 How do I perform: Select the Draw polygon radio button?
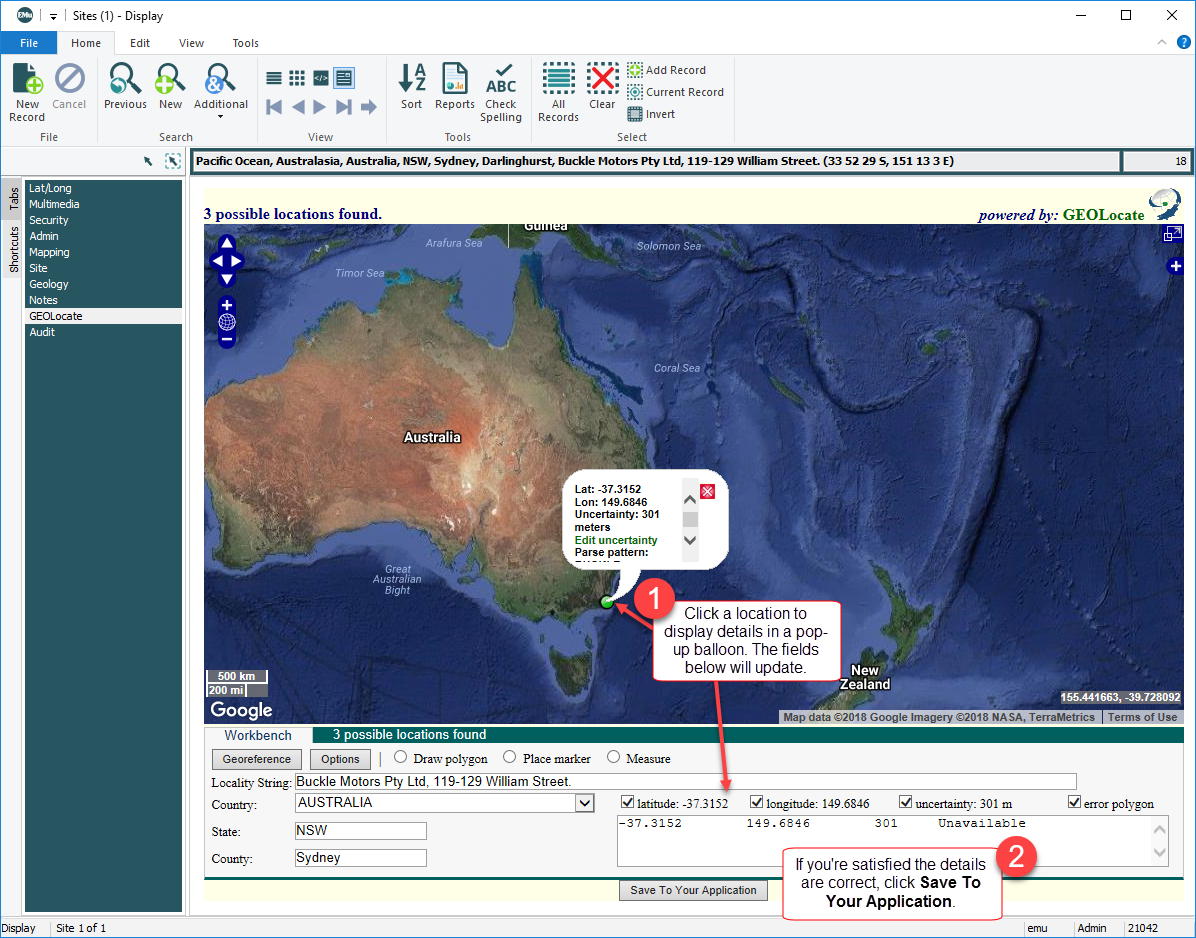point(401,758)
